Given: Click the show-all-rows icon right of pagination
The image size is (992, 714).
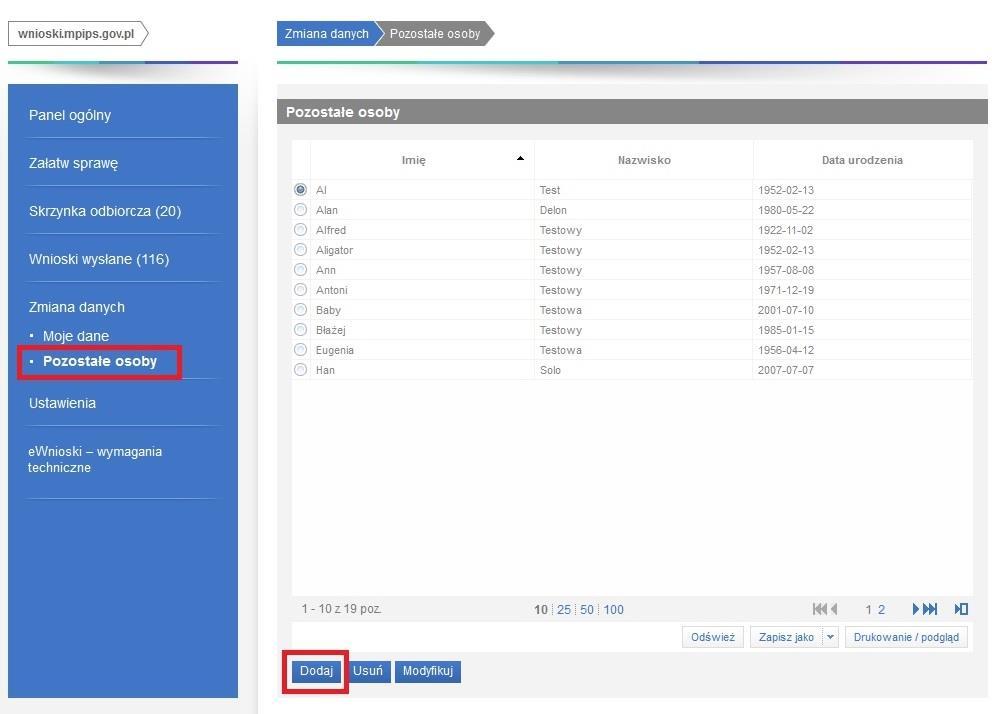Looking at the screenshot, I should [961, 609].
